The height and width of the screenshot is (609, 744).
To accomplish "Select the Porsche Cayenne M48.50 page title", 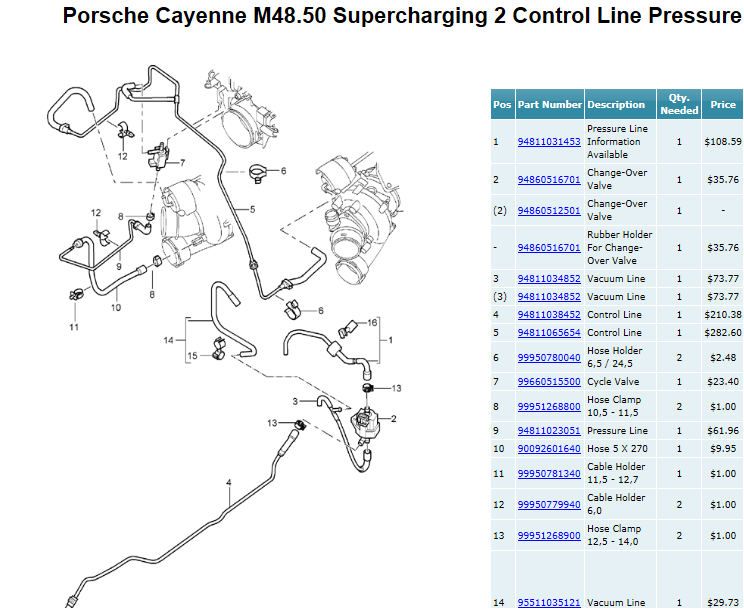I will tap(401, 16).
